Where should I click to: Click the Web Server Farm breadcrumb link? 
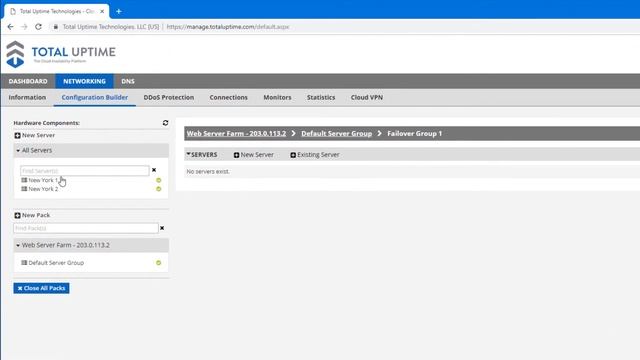point(236,133)
